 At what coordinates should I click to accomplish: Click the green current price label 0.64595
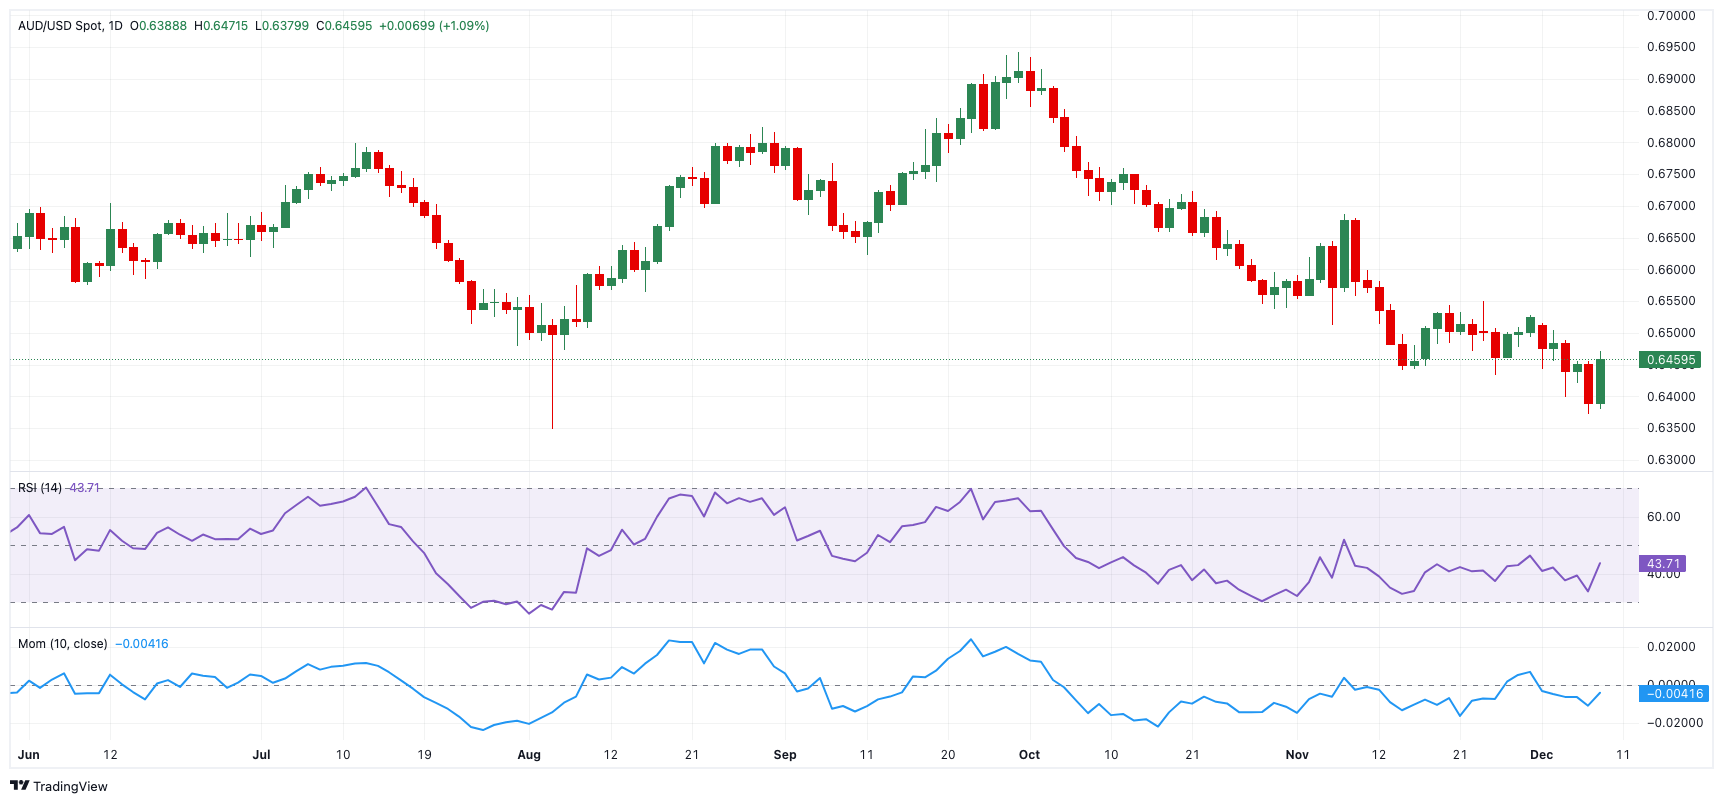(1670, 360)
